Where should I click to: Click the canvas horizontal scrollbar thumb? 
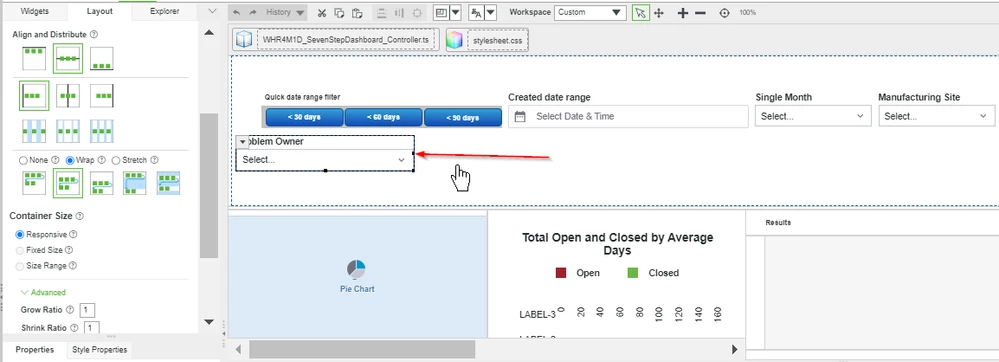click(x=362, y=349)
